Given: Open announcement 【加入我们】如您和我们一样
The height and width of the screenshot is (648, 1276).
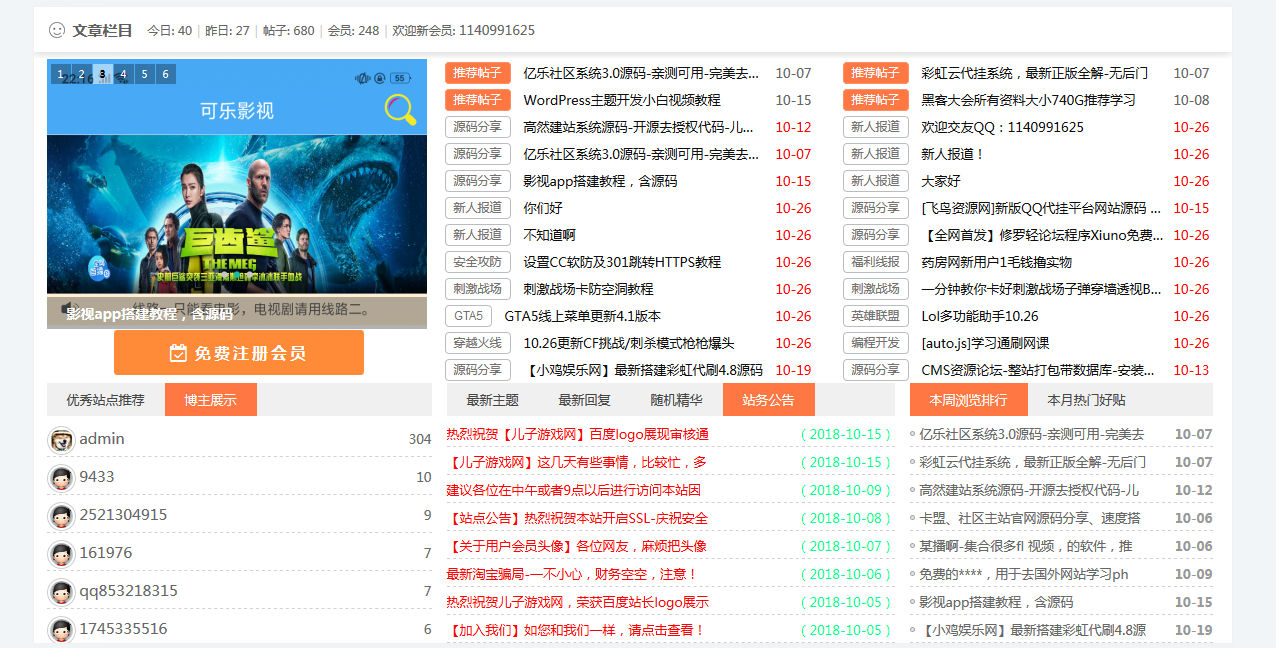Looking at the screenshot, I should [576, 630].
